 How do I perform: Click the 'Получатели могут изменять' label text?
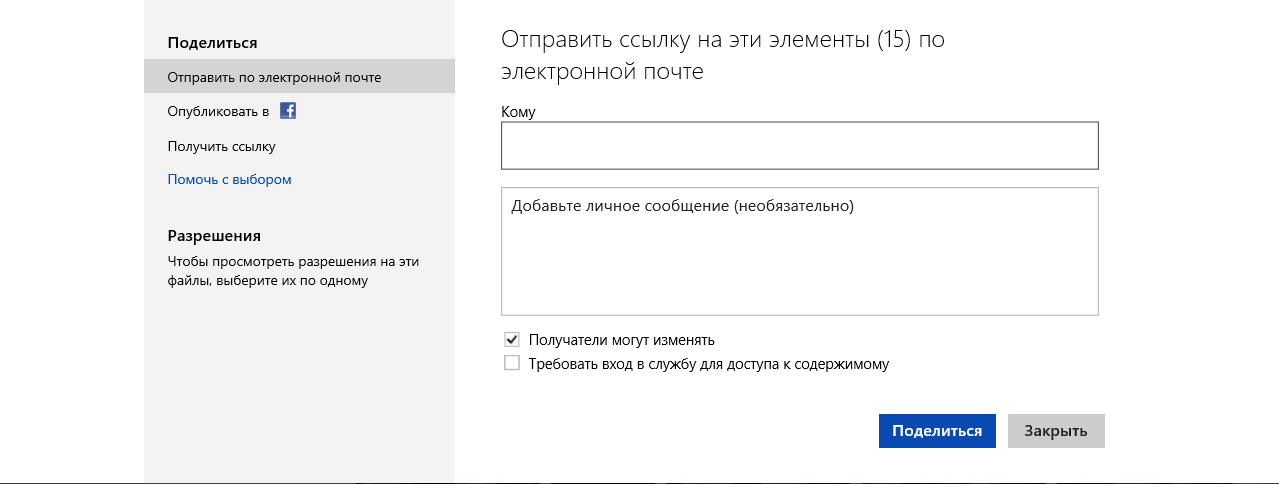pos(621,340)
